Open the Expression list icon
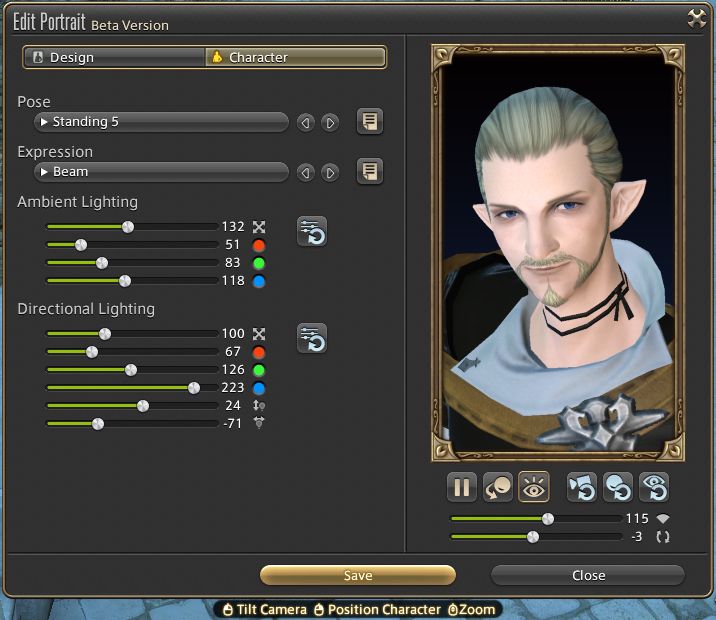Image resolution: width=716 pixels, height=620 pixels. pyautogui.click(x=370, y=172)
